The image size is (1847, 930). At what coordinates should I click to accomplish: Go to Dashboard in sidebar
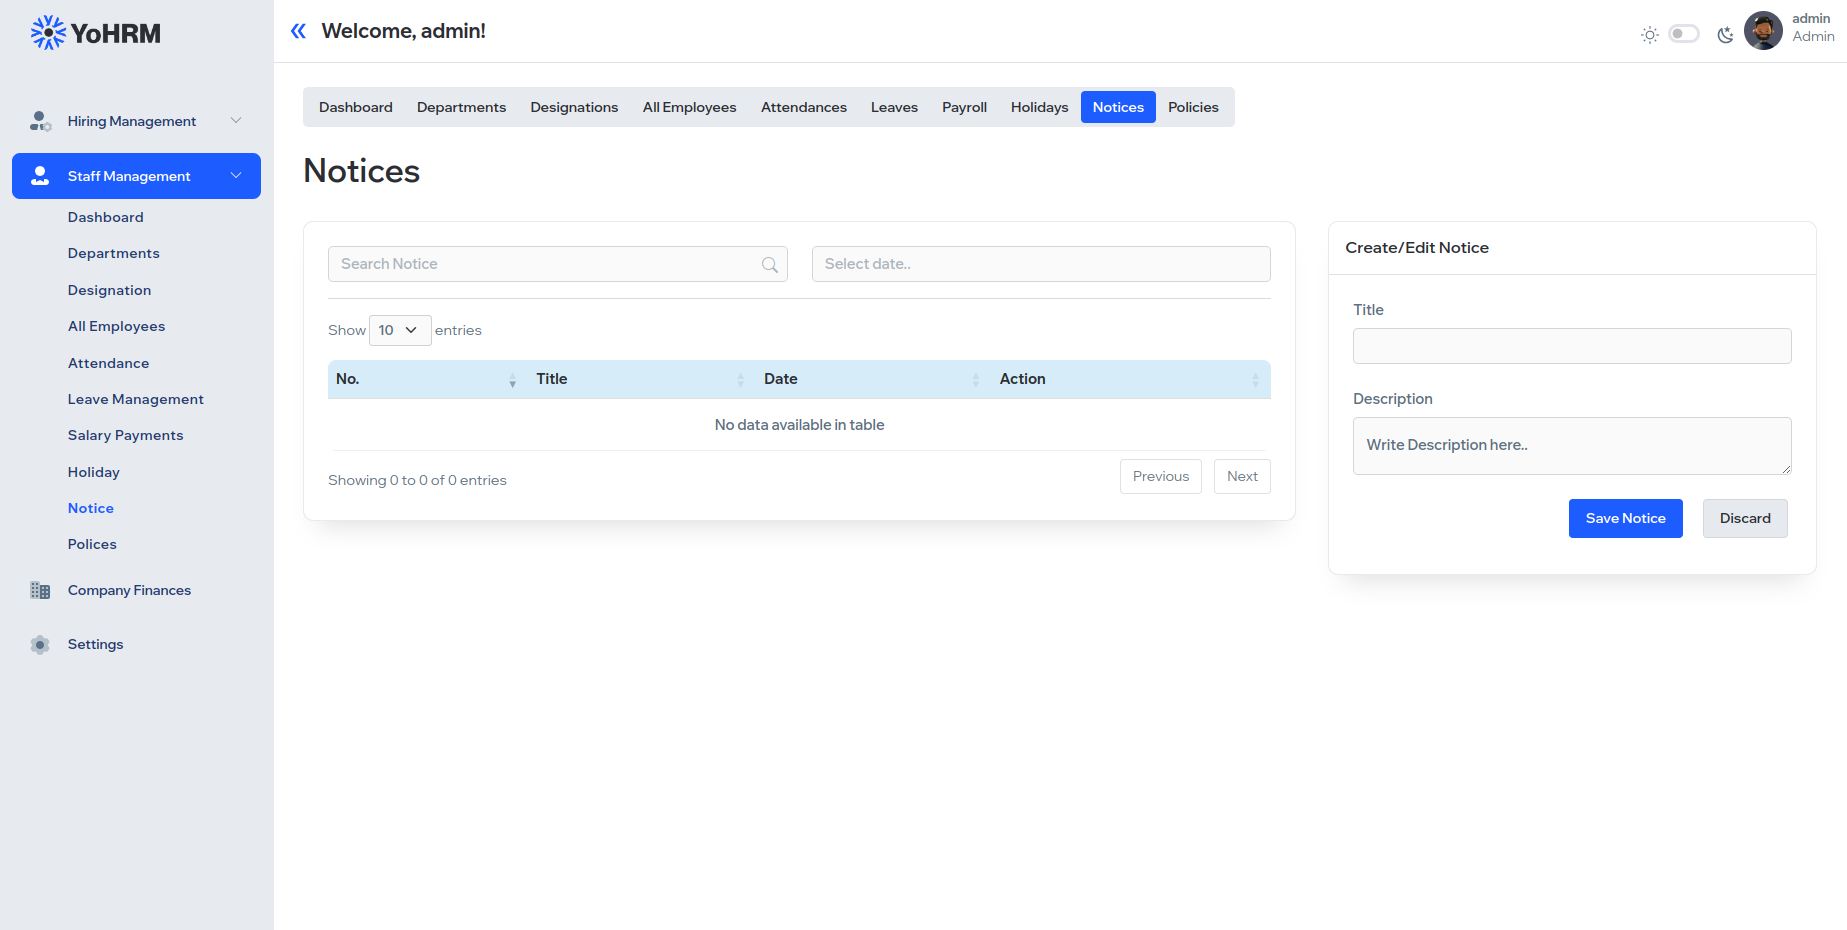click(x=106, y=217)
